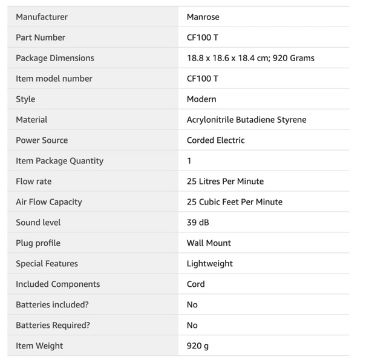Select the 25 Cubic Feet Per Minute value
This screenshot has width=369, height=360.
[x=234, y=202]
